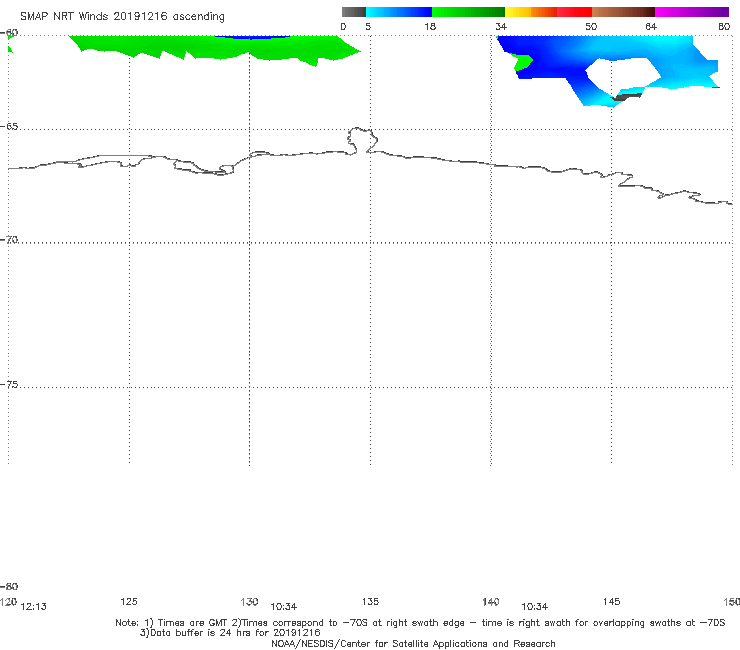Click the longitude label '135'
This screenshot has width=740, height=650.
(370, 601)
